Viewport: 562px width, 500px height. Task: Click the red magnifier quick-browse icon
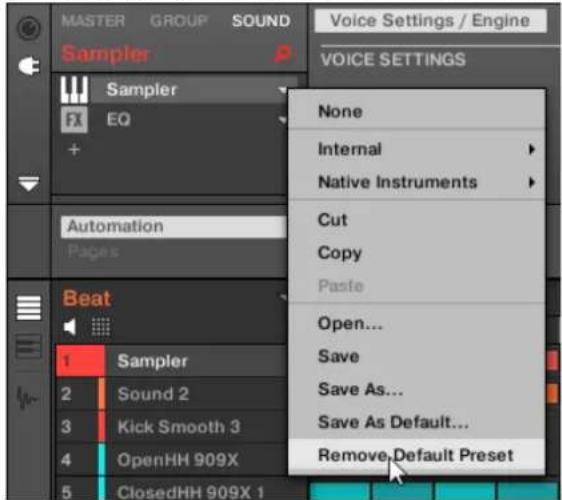click(x=282, y=54)
